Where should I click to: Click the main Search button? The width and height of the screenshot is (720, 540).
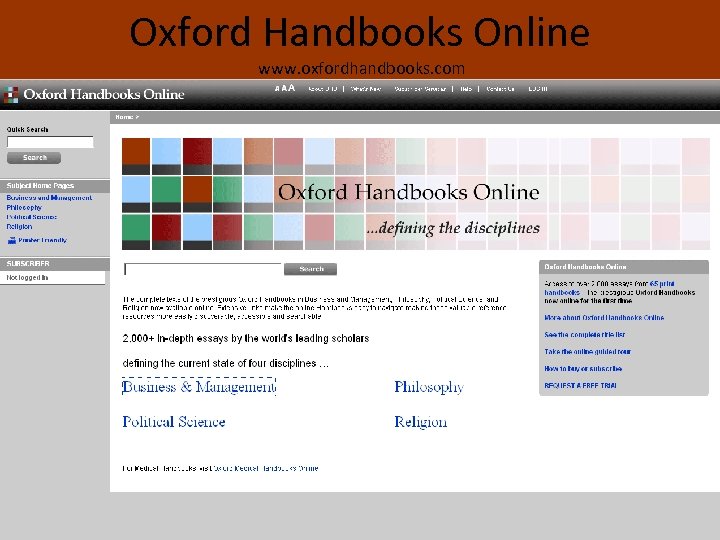[310, 269]
